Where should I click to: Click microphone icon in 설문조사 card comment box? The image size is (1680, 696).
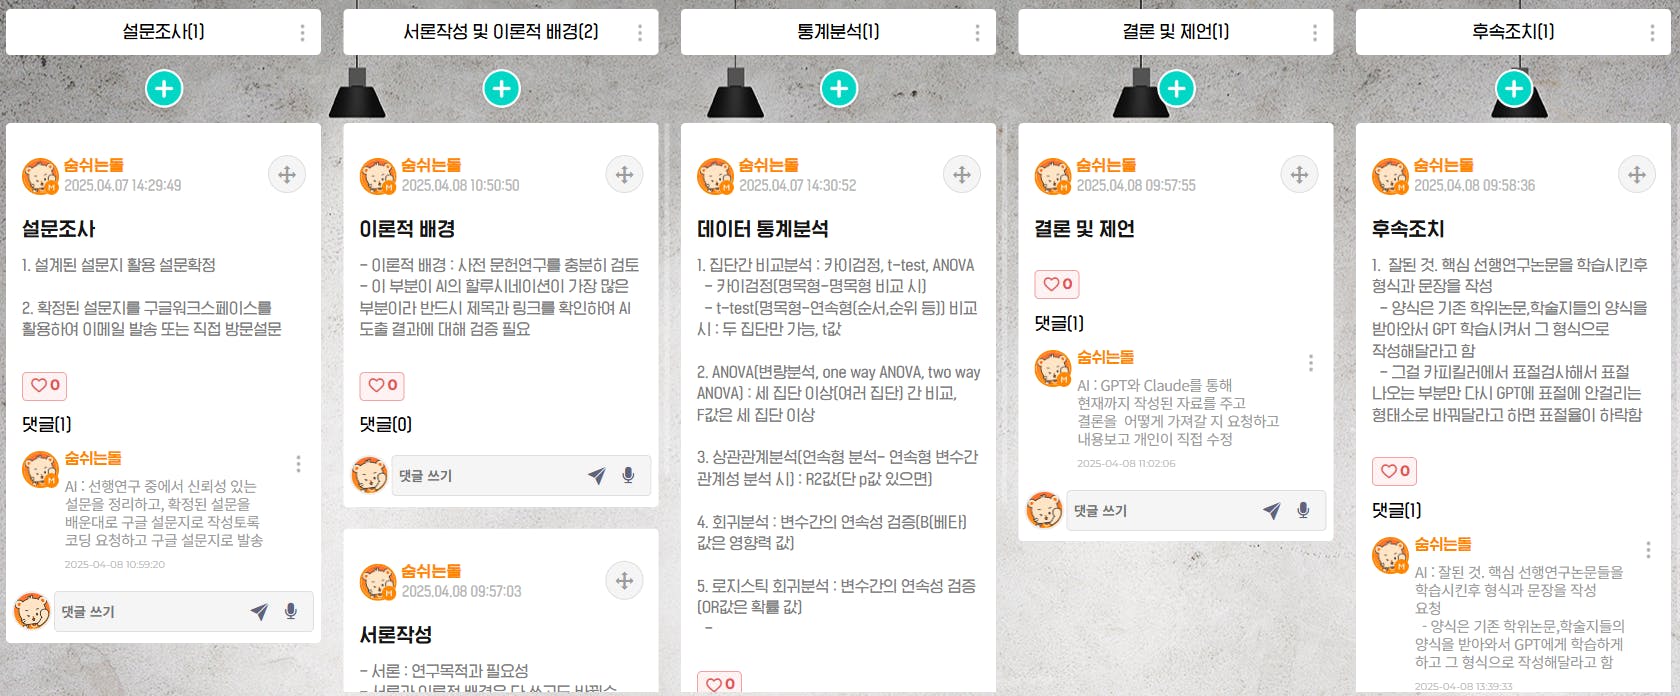[x=291, y=611]
